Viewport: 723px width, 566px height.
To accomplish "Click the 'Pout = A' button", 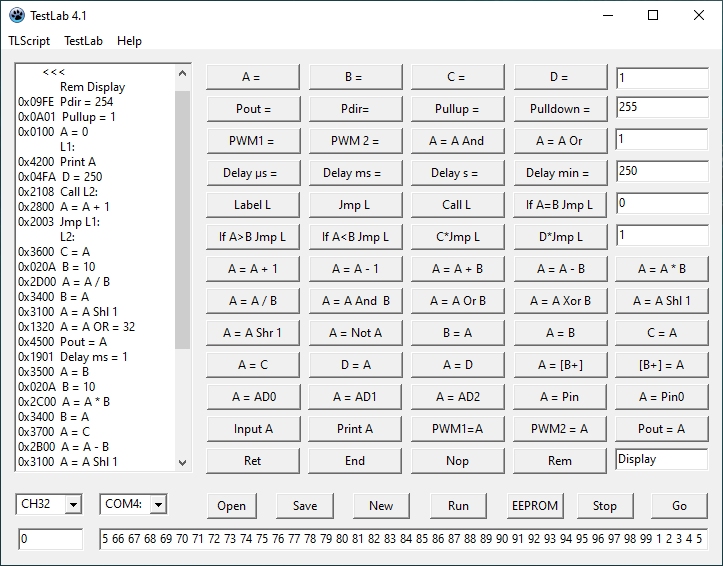I will pyautogui.click(x=661, y=429).
